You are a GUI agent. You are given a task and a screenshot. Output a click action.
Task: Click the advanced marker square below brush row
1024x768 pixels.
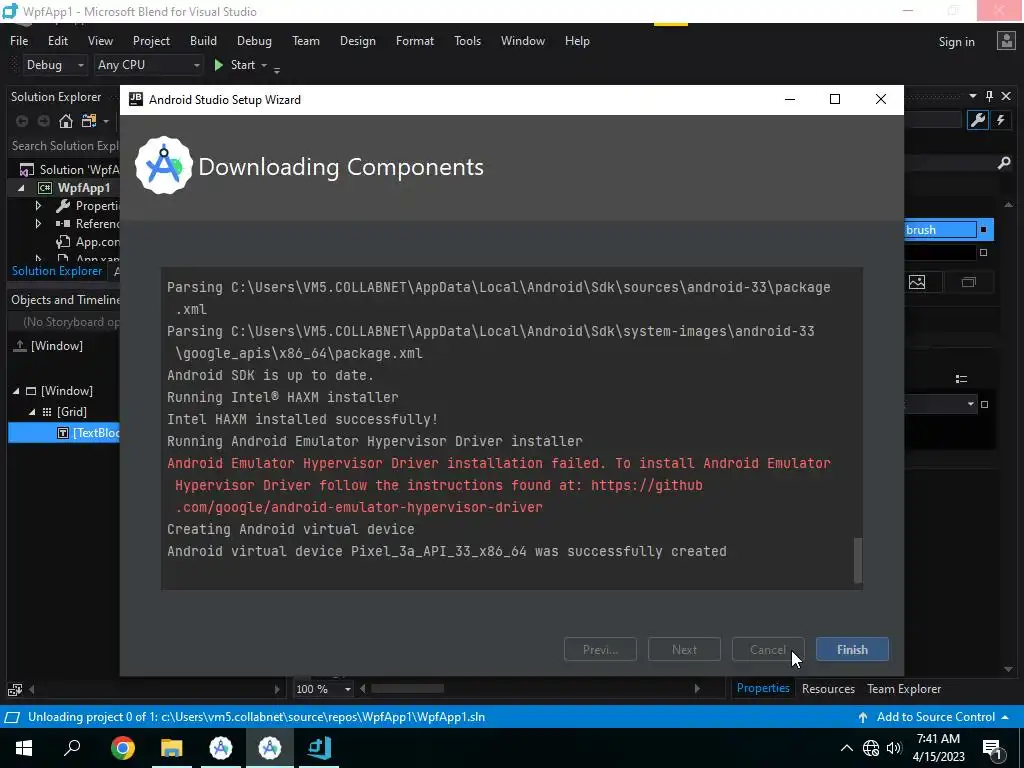tap(984, 253)
